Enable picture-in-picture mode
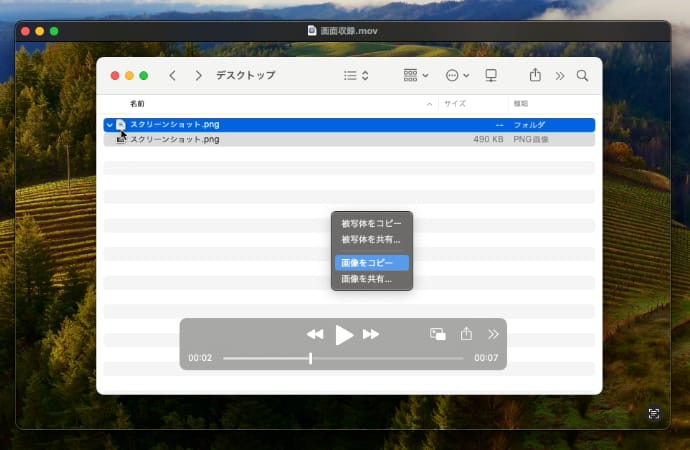 [x=437, y=334]
